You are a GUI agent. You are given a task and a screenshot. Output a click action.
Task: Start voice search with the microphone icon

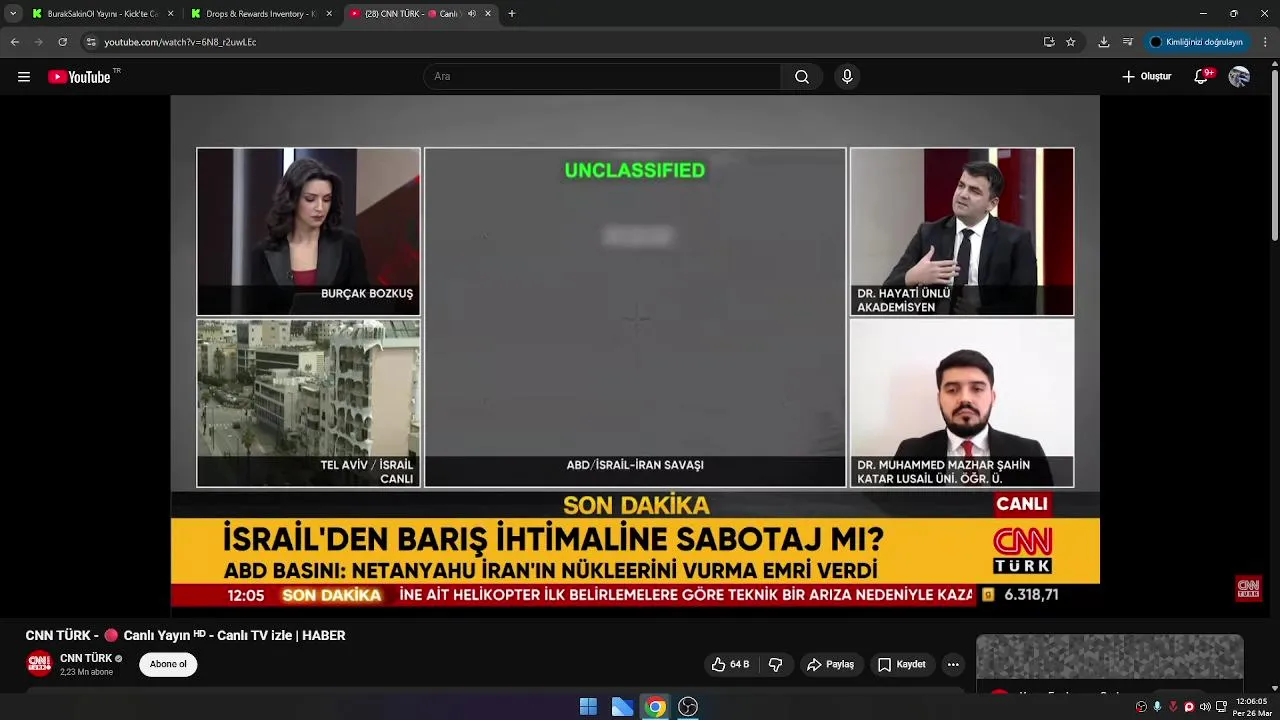coord(847,77)
